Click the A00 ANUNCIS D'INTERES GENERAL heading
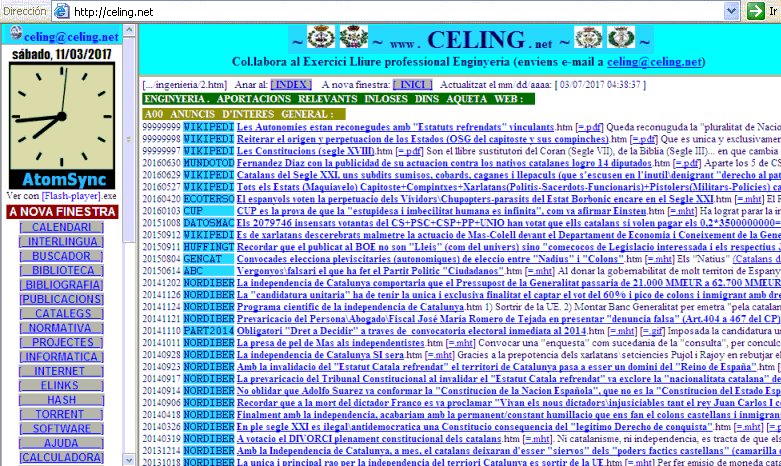This screenshot has height=466, width=781. tap(244, 114)
